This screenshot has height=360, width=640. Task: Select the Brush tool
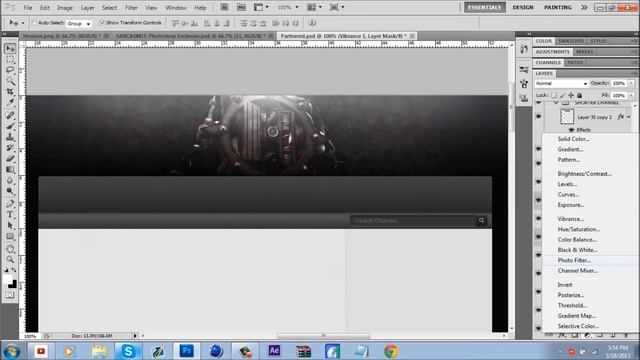click(x=10, y=126)
